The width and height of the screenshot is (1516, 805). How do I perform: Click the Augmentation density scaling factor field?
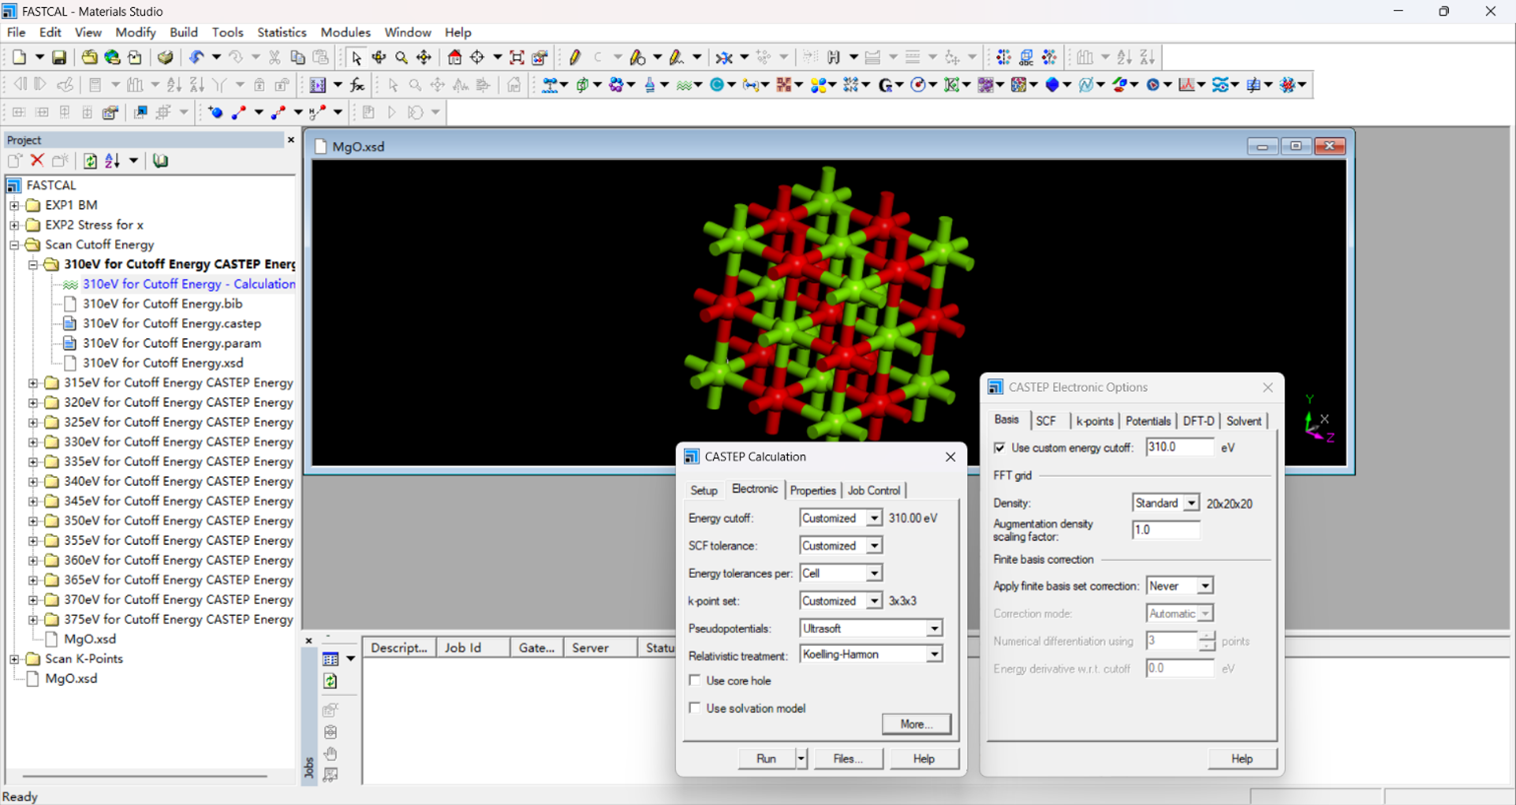click(x=1166, y=530)
